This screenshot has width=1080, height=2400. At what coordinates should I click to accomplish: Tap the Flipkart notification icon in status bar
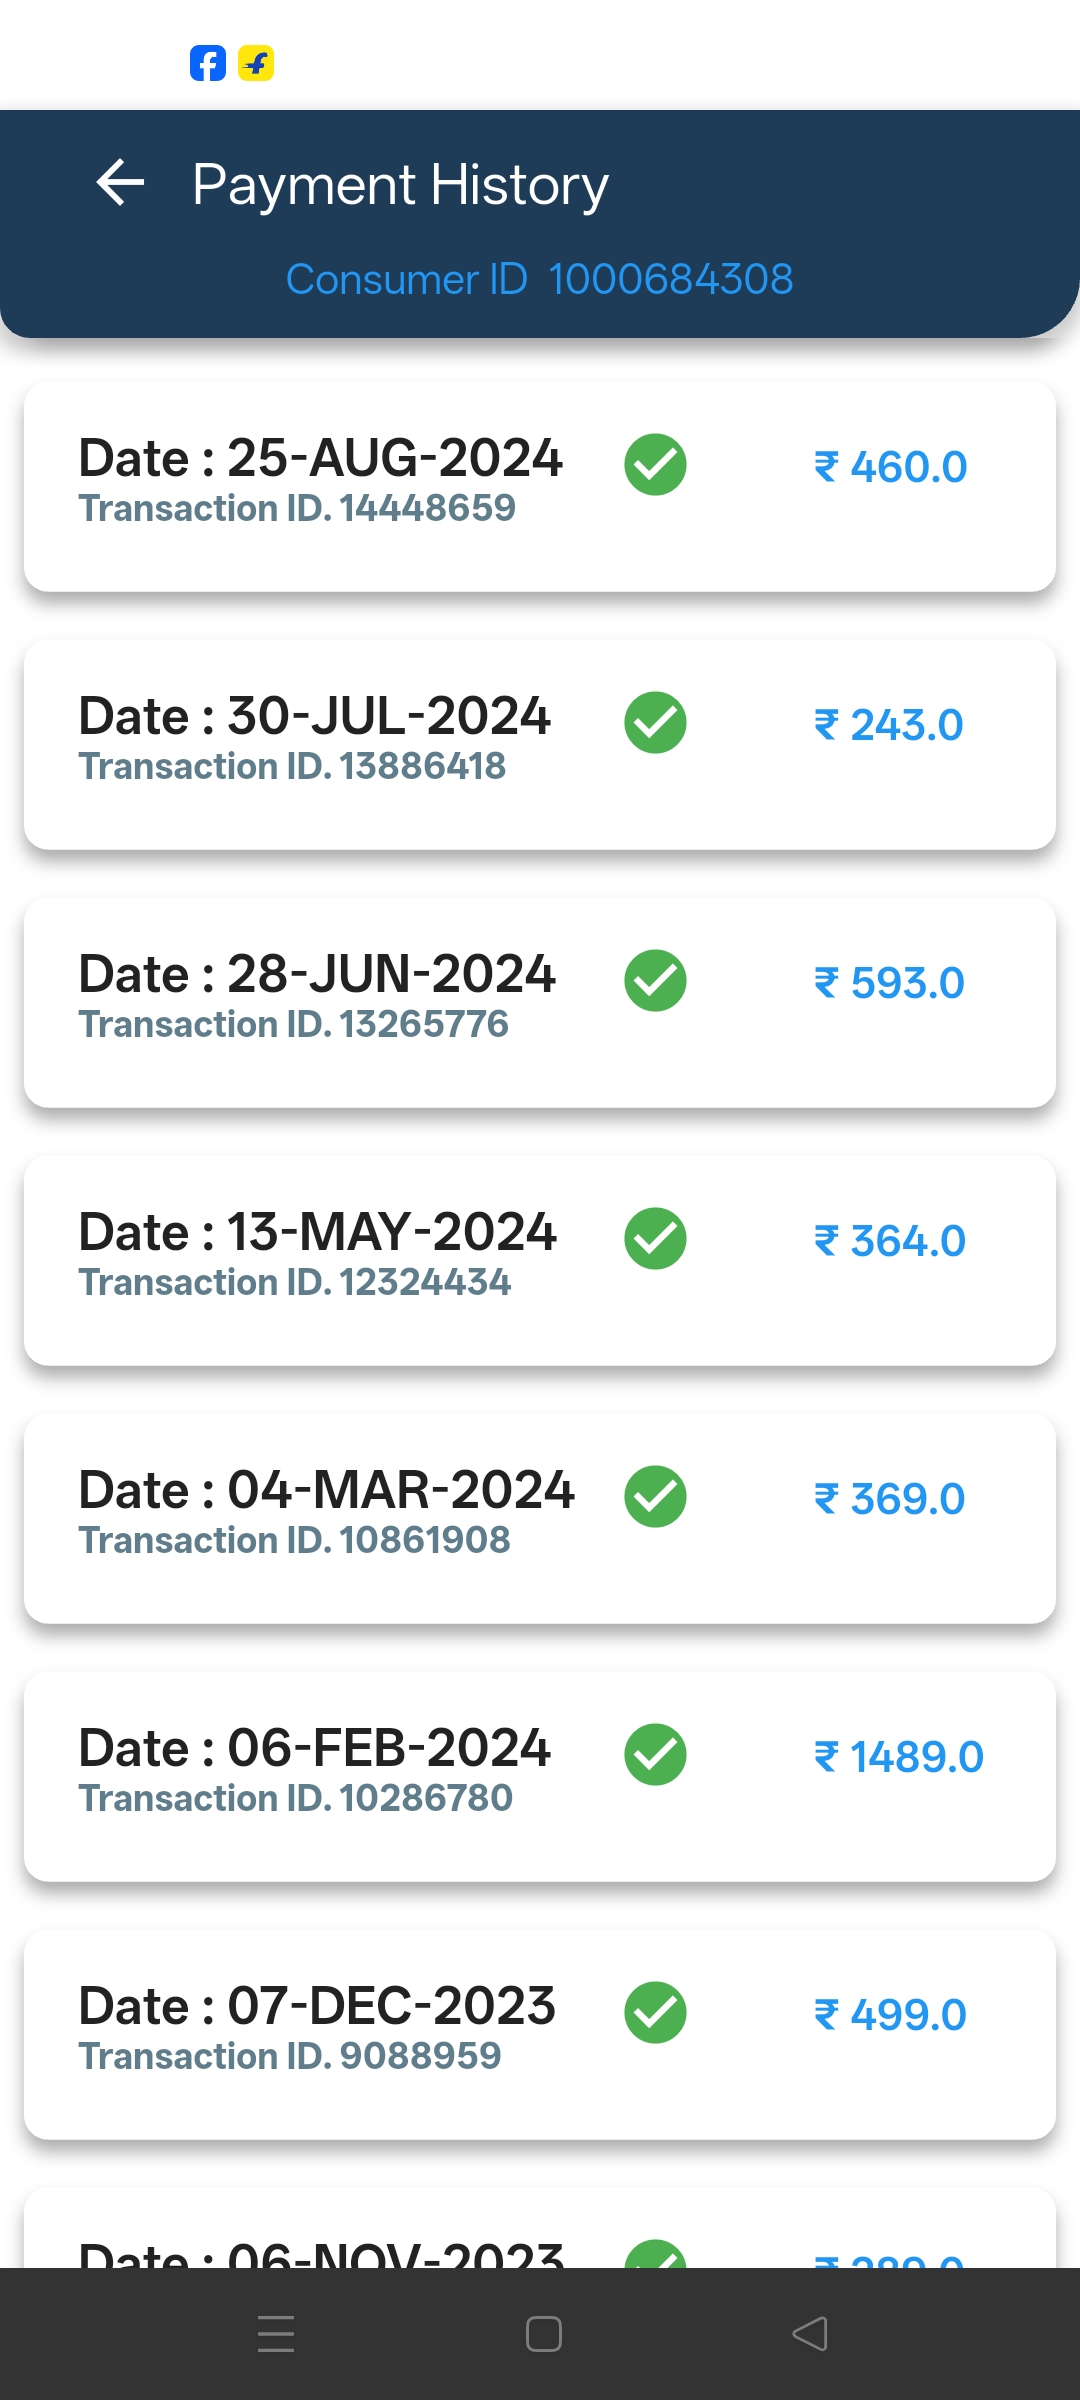[x=256, y=64]
